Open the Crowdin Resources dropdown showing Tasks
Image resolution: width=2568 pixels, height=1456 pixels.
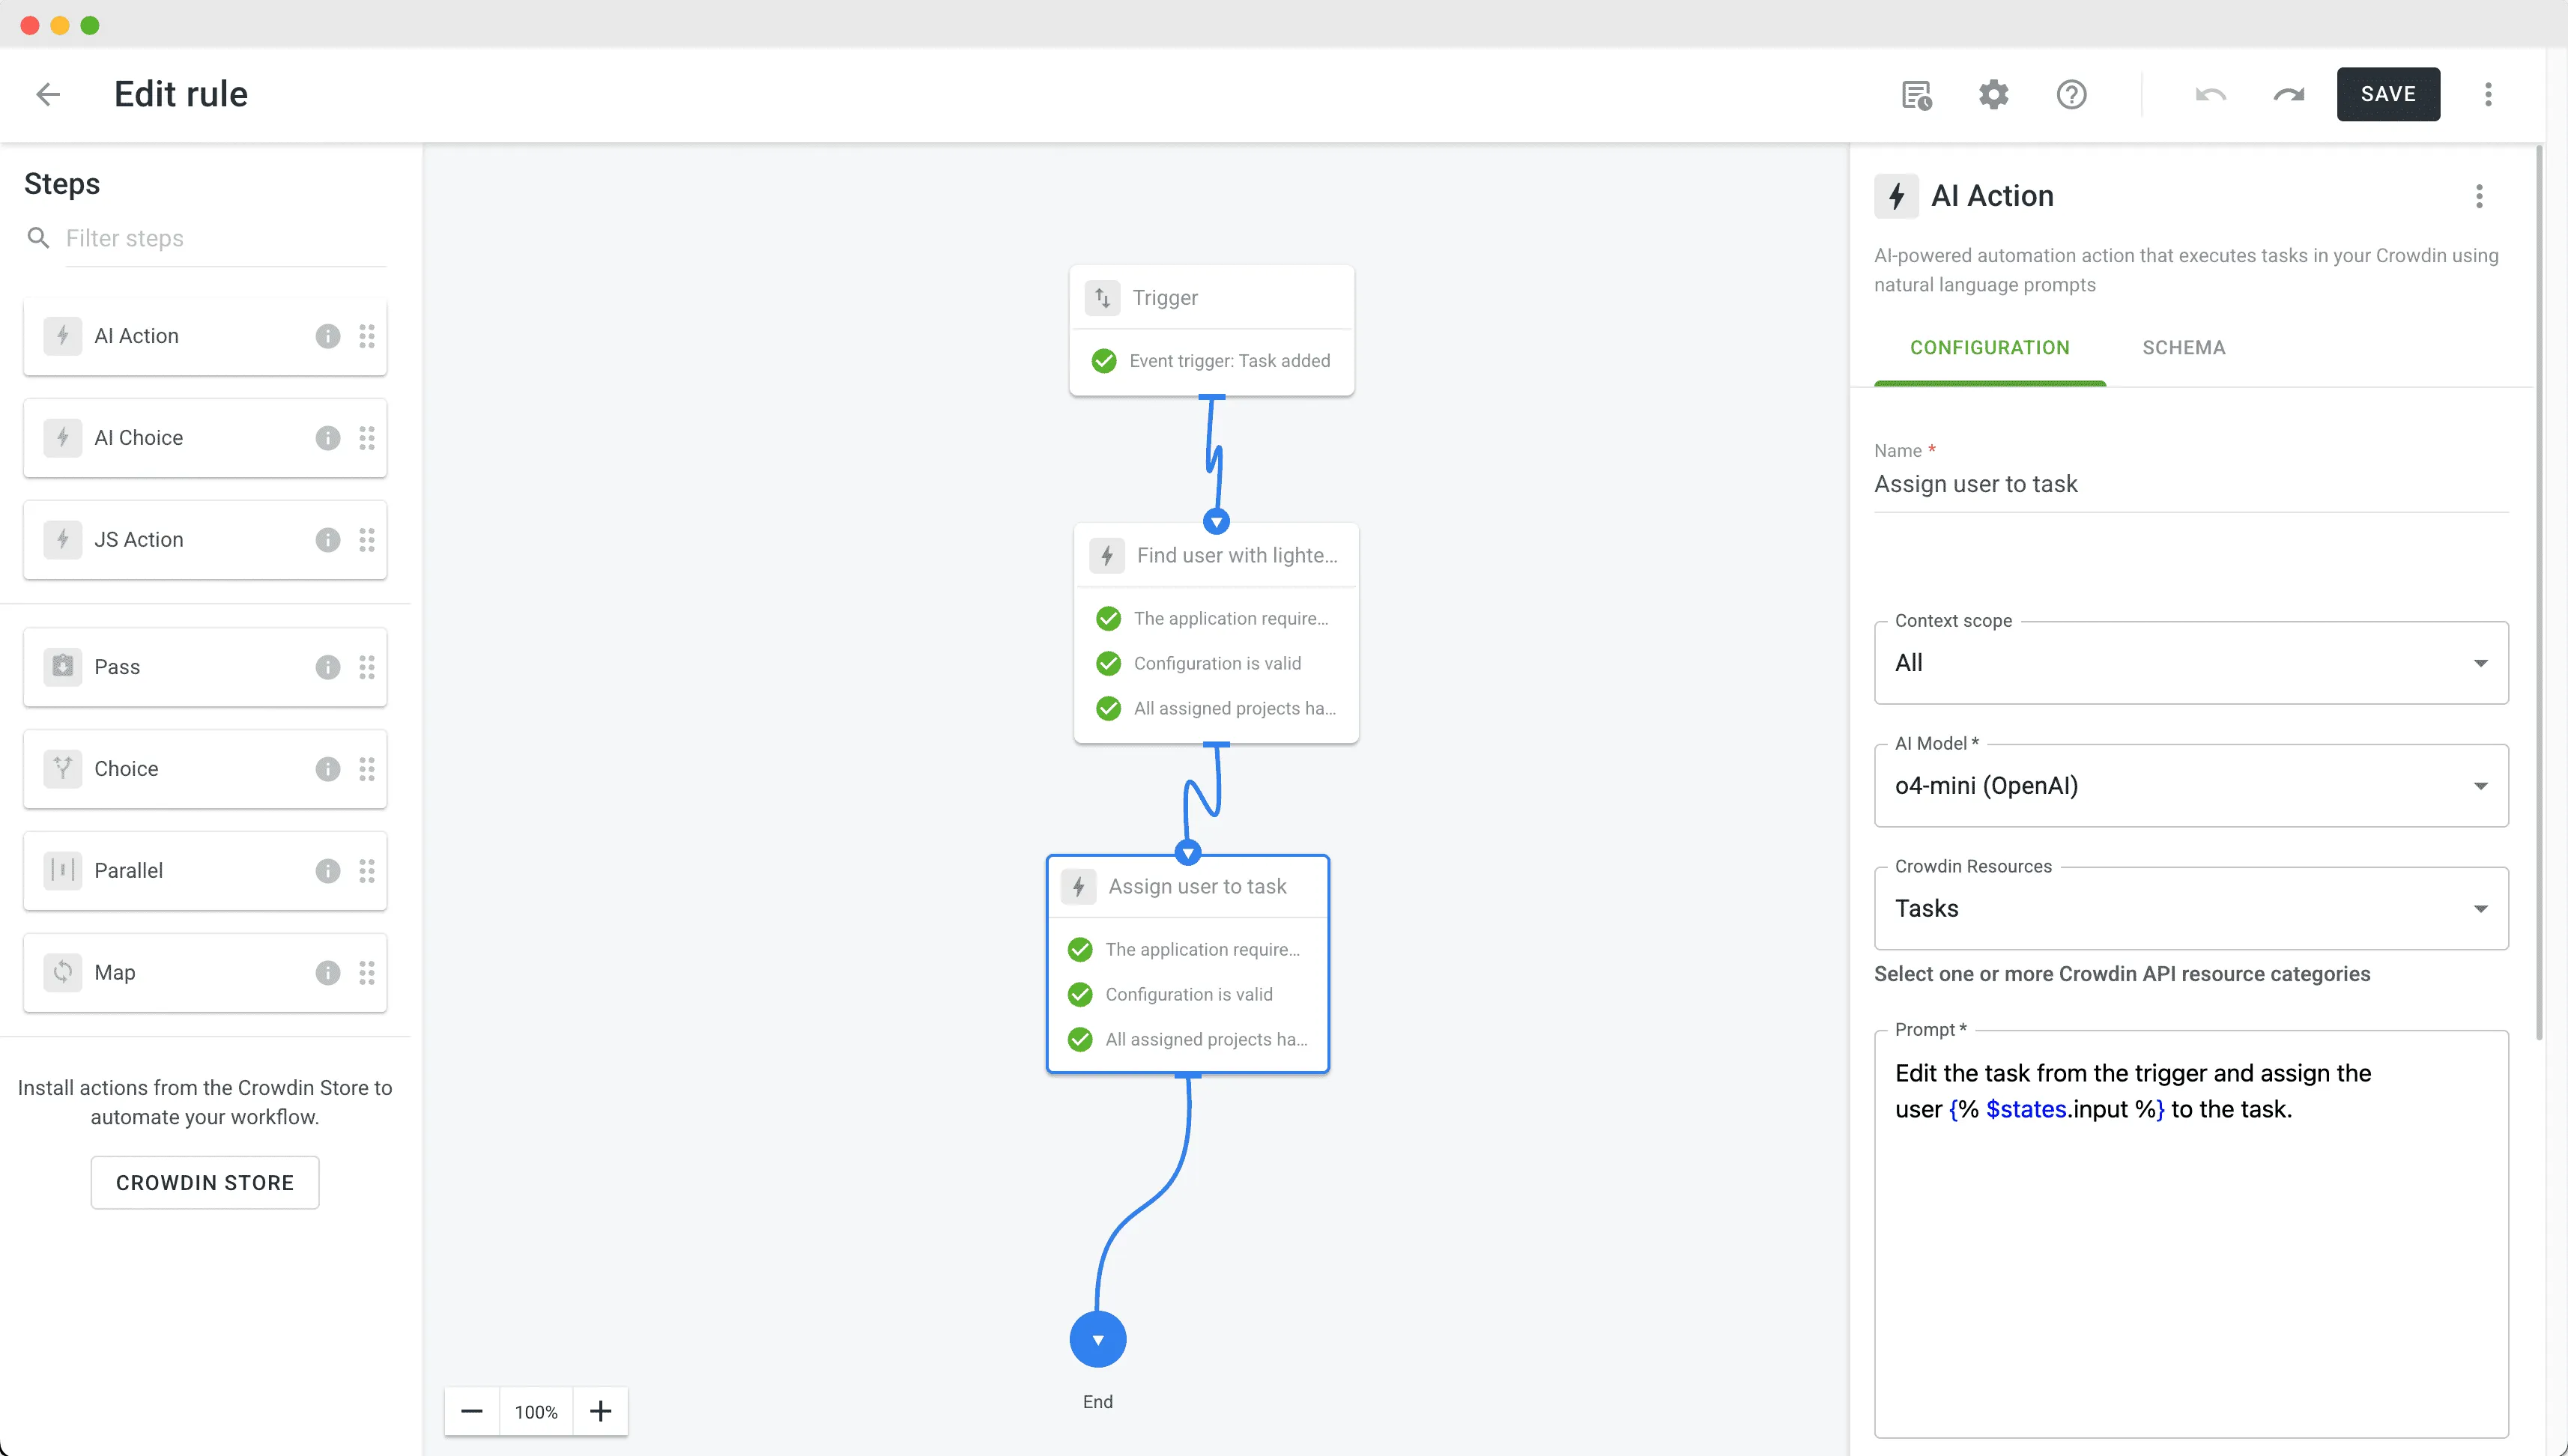pos(2480,908)
